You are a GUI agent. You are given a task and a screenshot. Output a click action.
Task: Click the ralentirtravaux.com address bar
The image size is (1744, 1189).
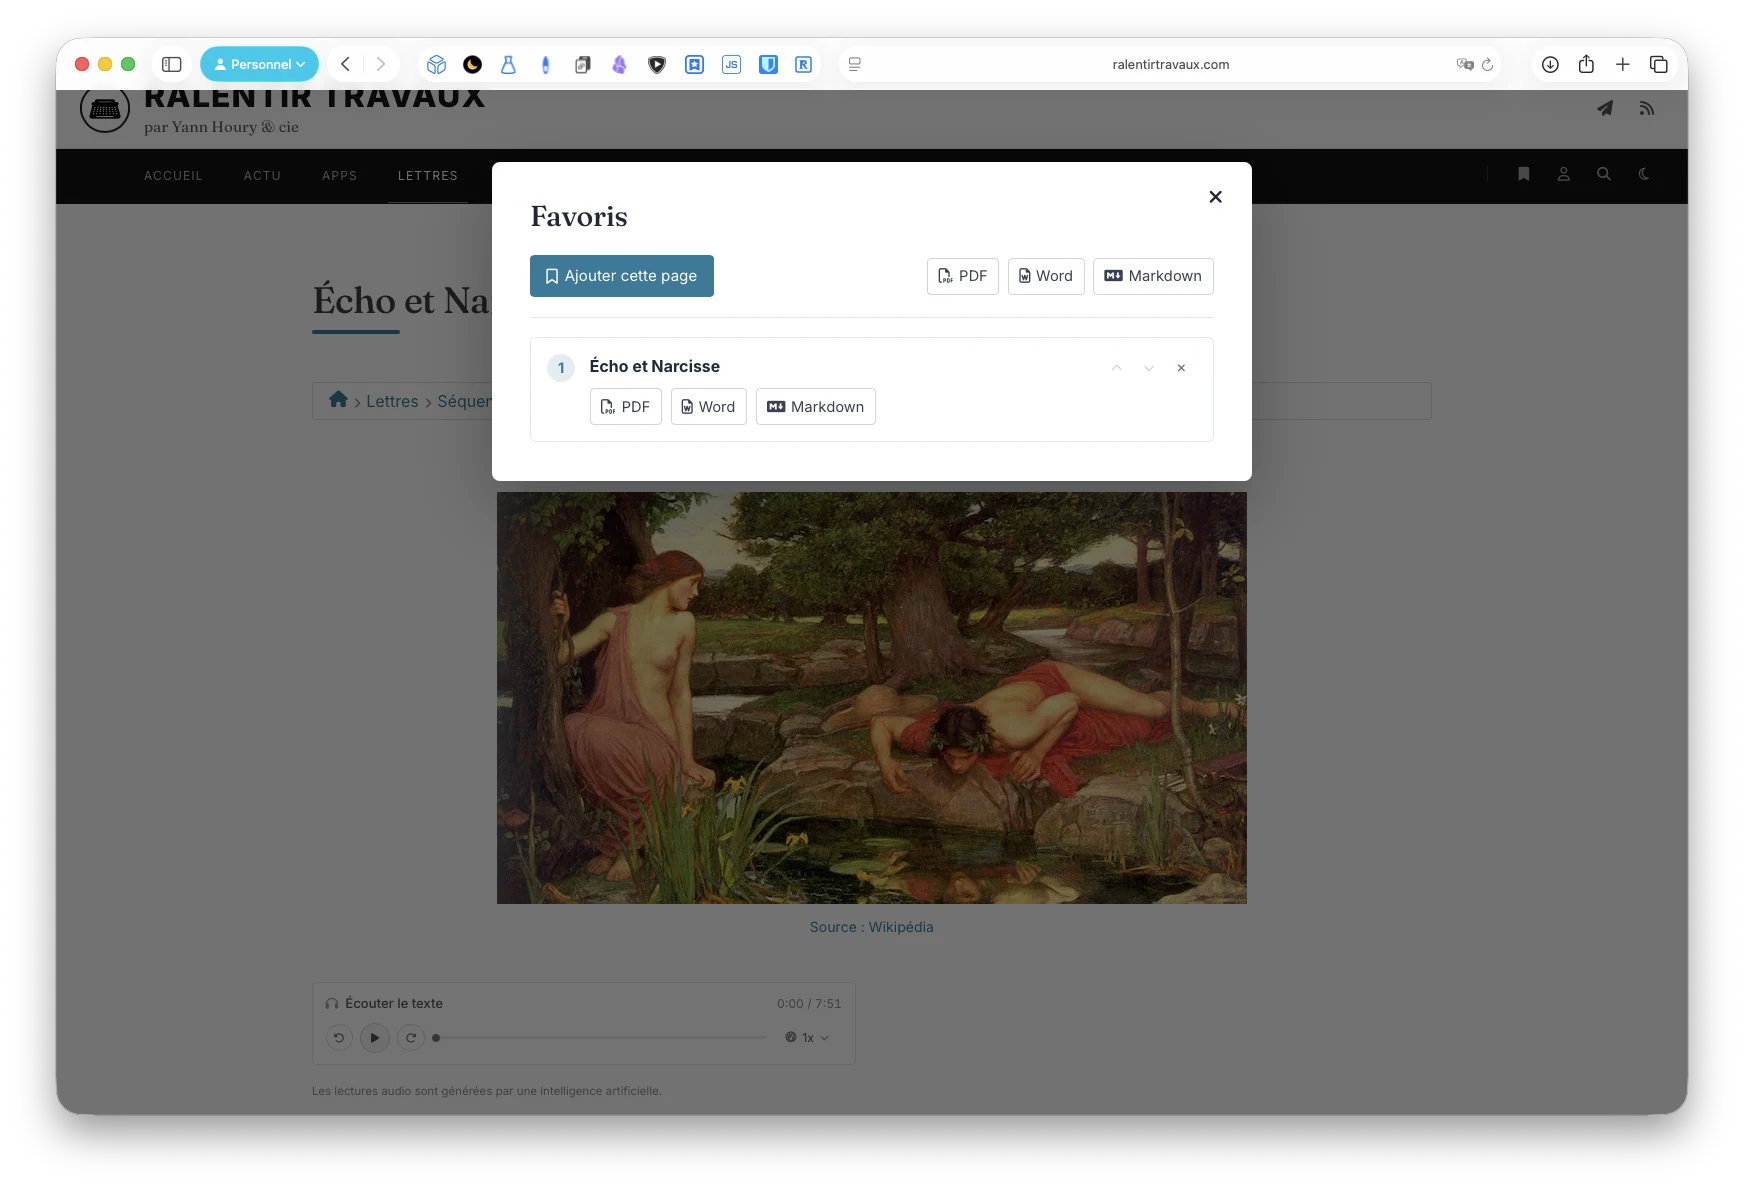point(1170,64)
